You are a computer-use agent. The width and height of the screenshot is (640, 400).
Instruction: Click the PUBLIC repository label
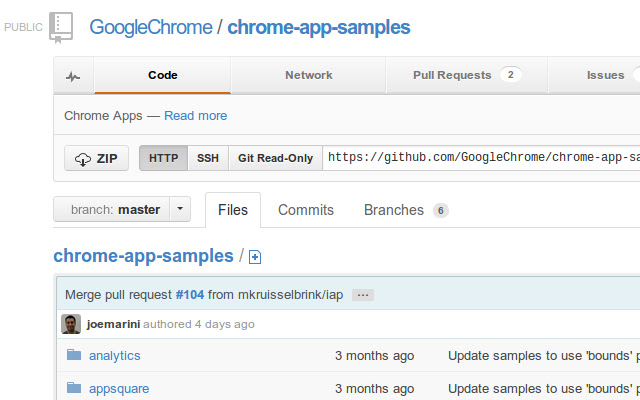point(23,27)
